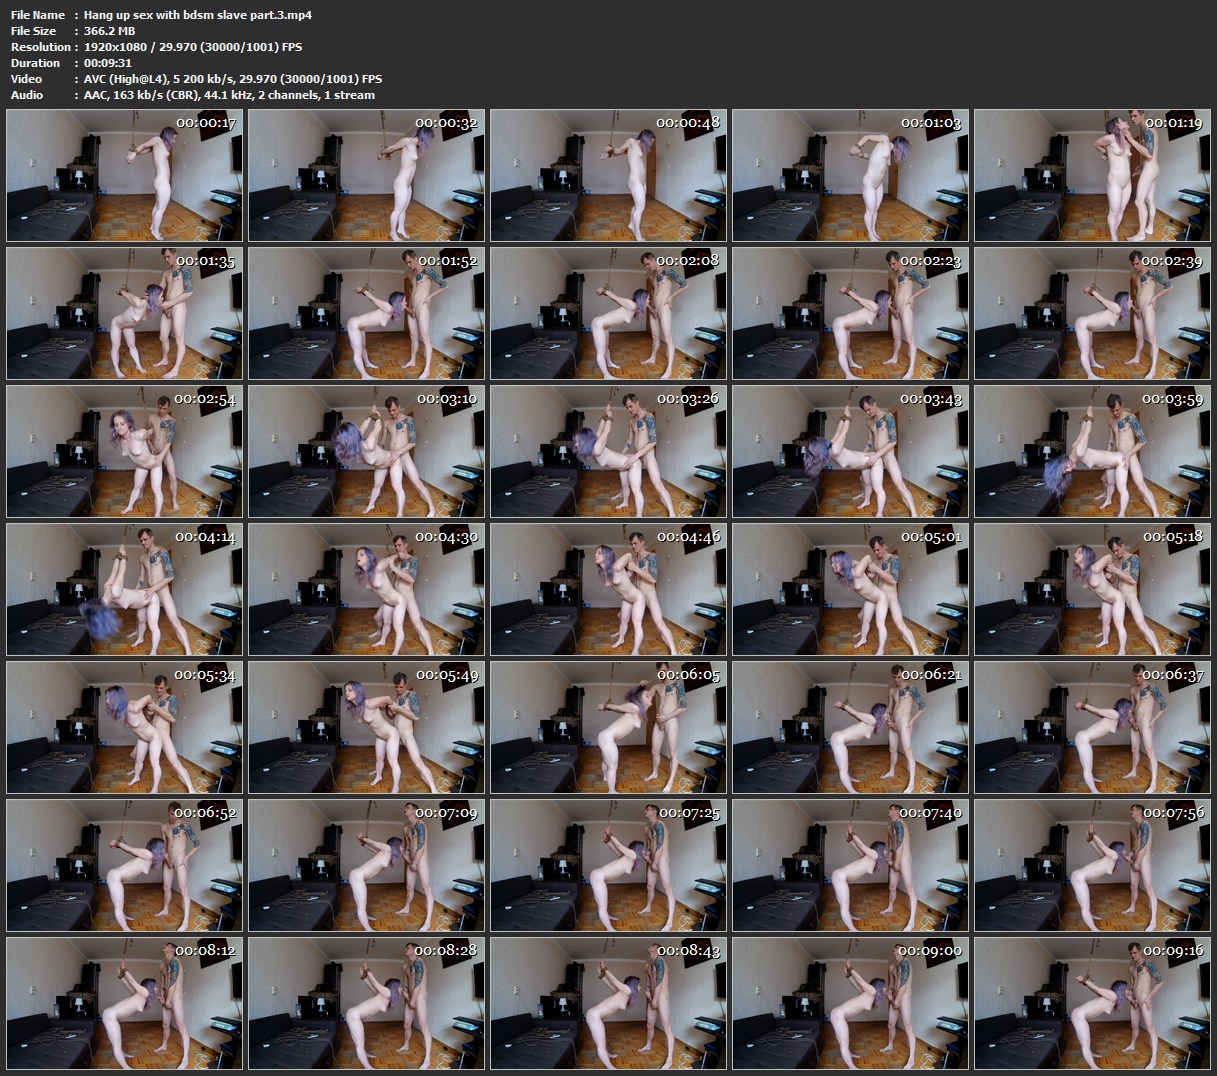
Task: Open the frame marked 00:00:48
Action: click(x=608, y=176)
